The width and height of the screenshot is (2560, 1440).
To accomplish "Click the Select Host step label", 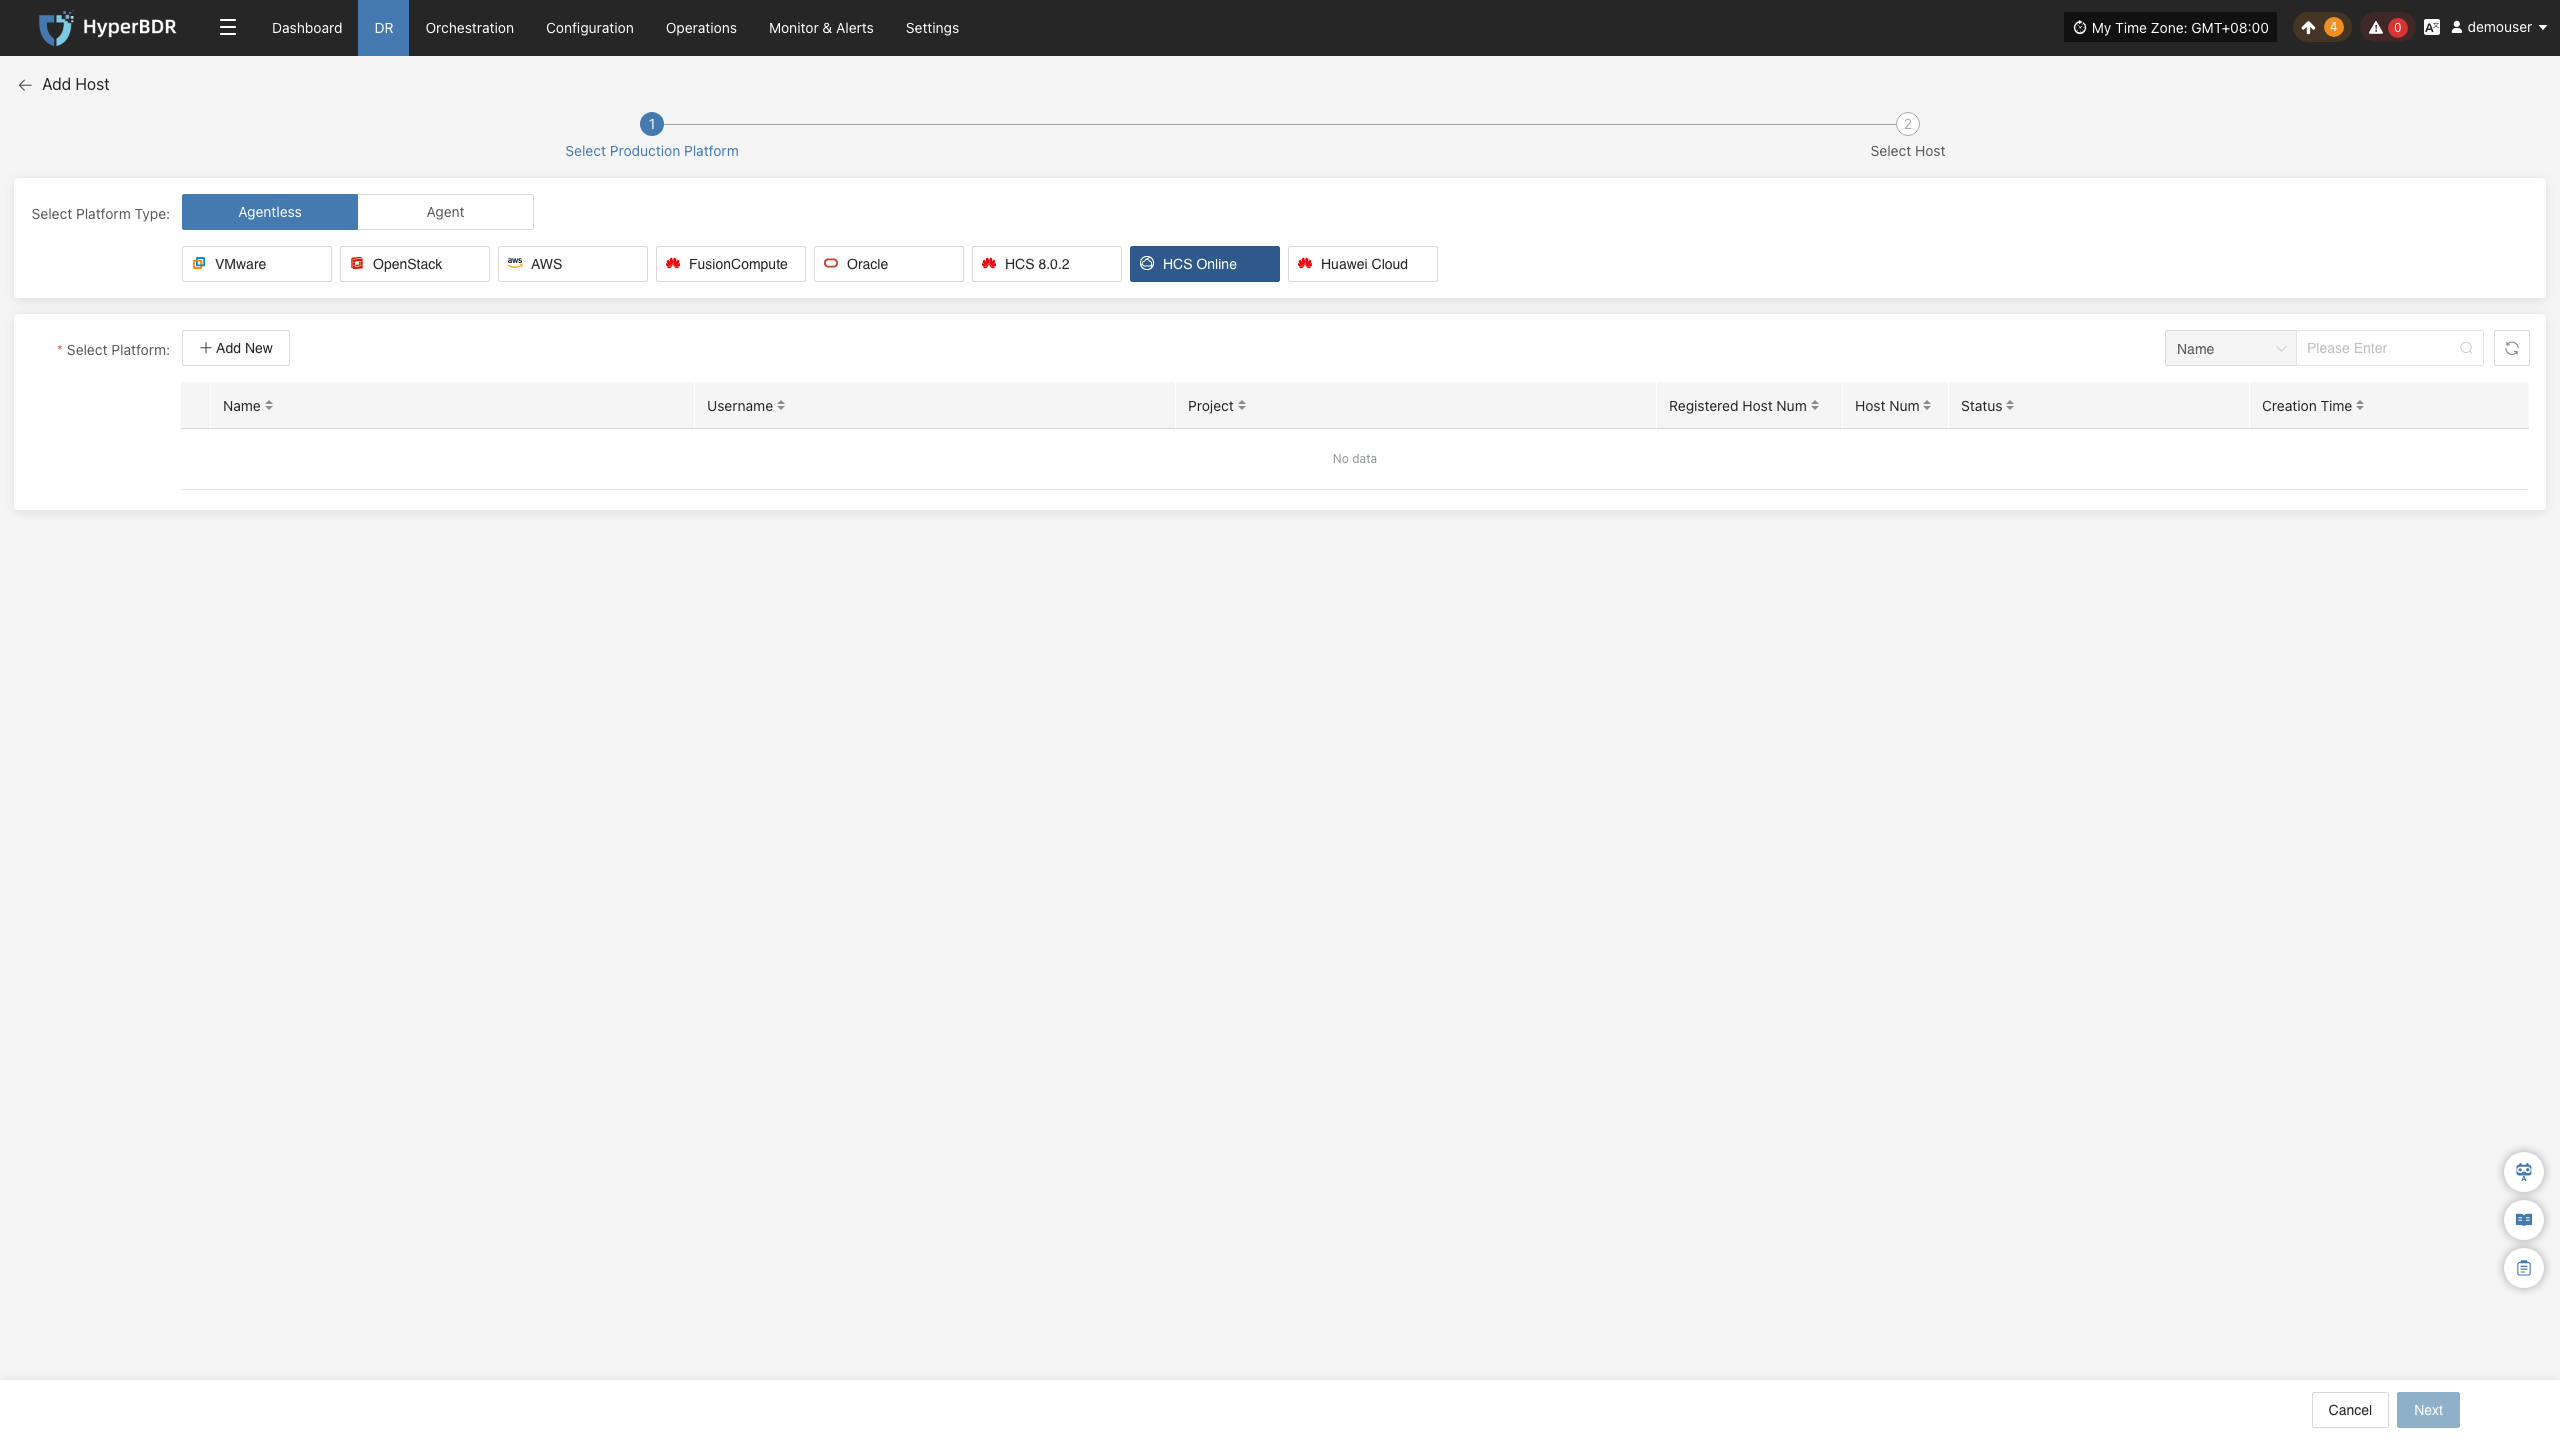I will coord(1908,151).
